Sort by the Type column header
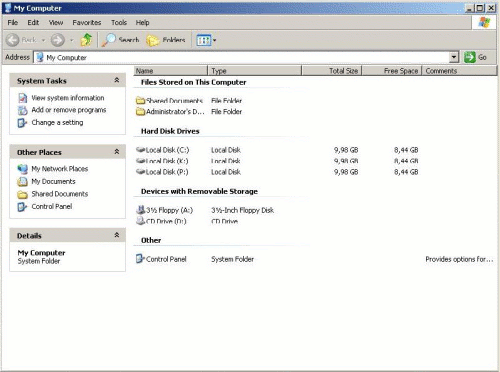This screenshot has width=500, height=372. pyautogui.click(x=255, y=71)
